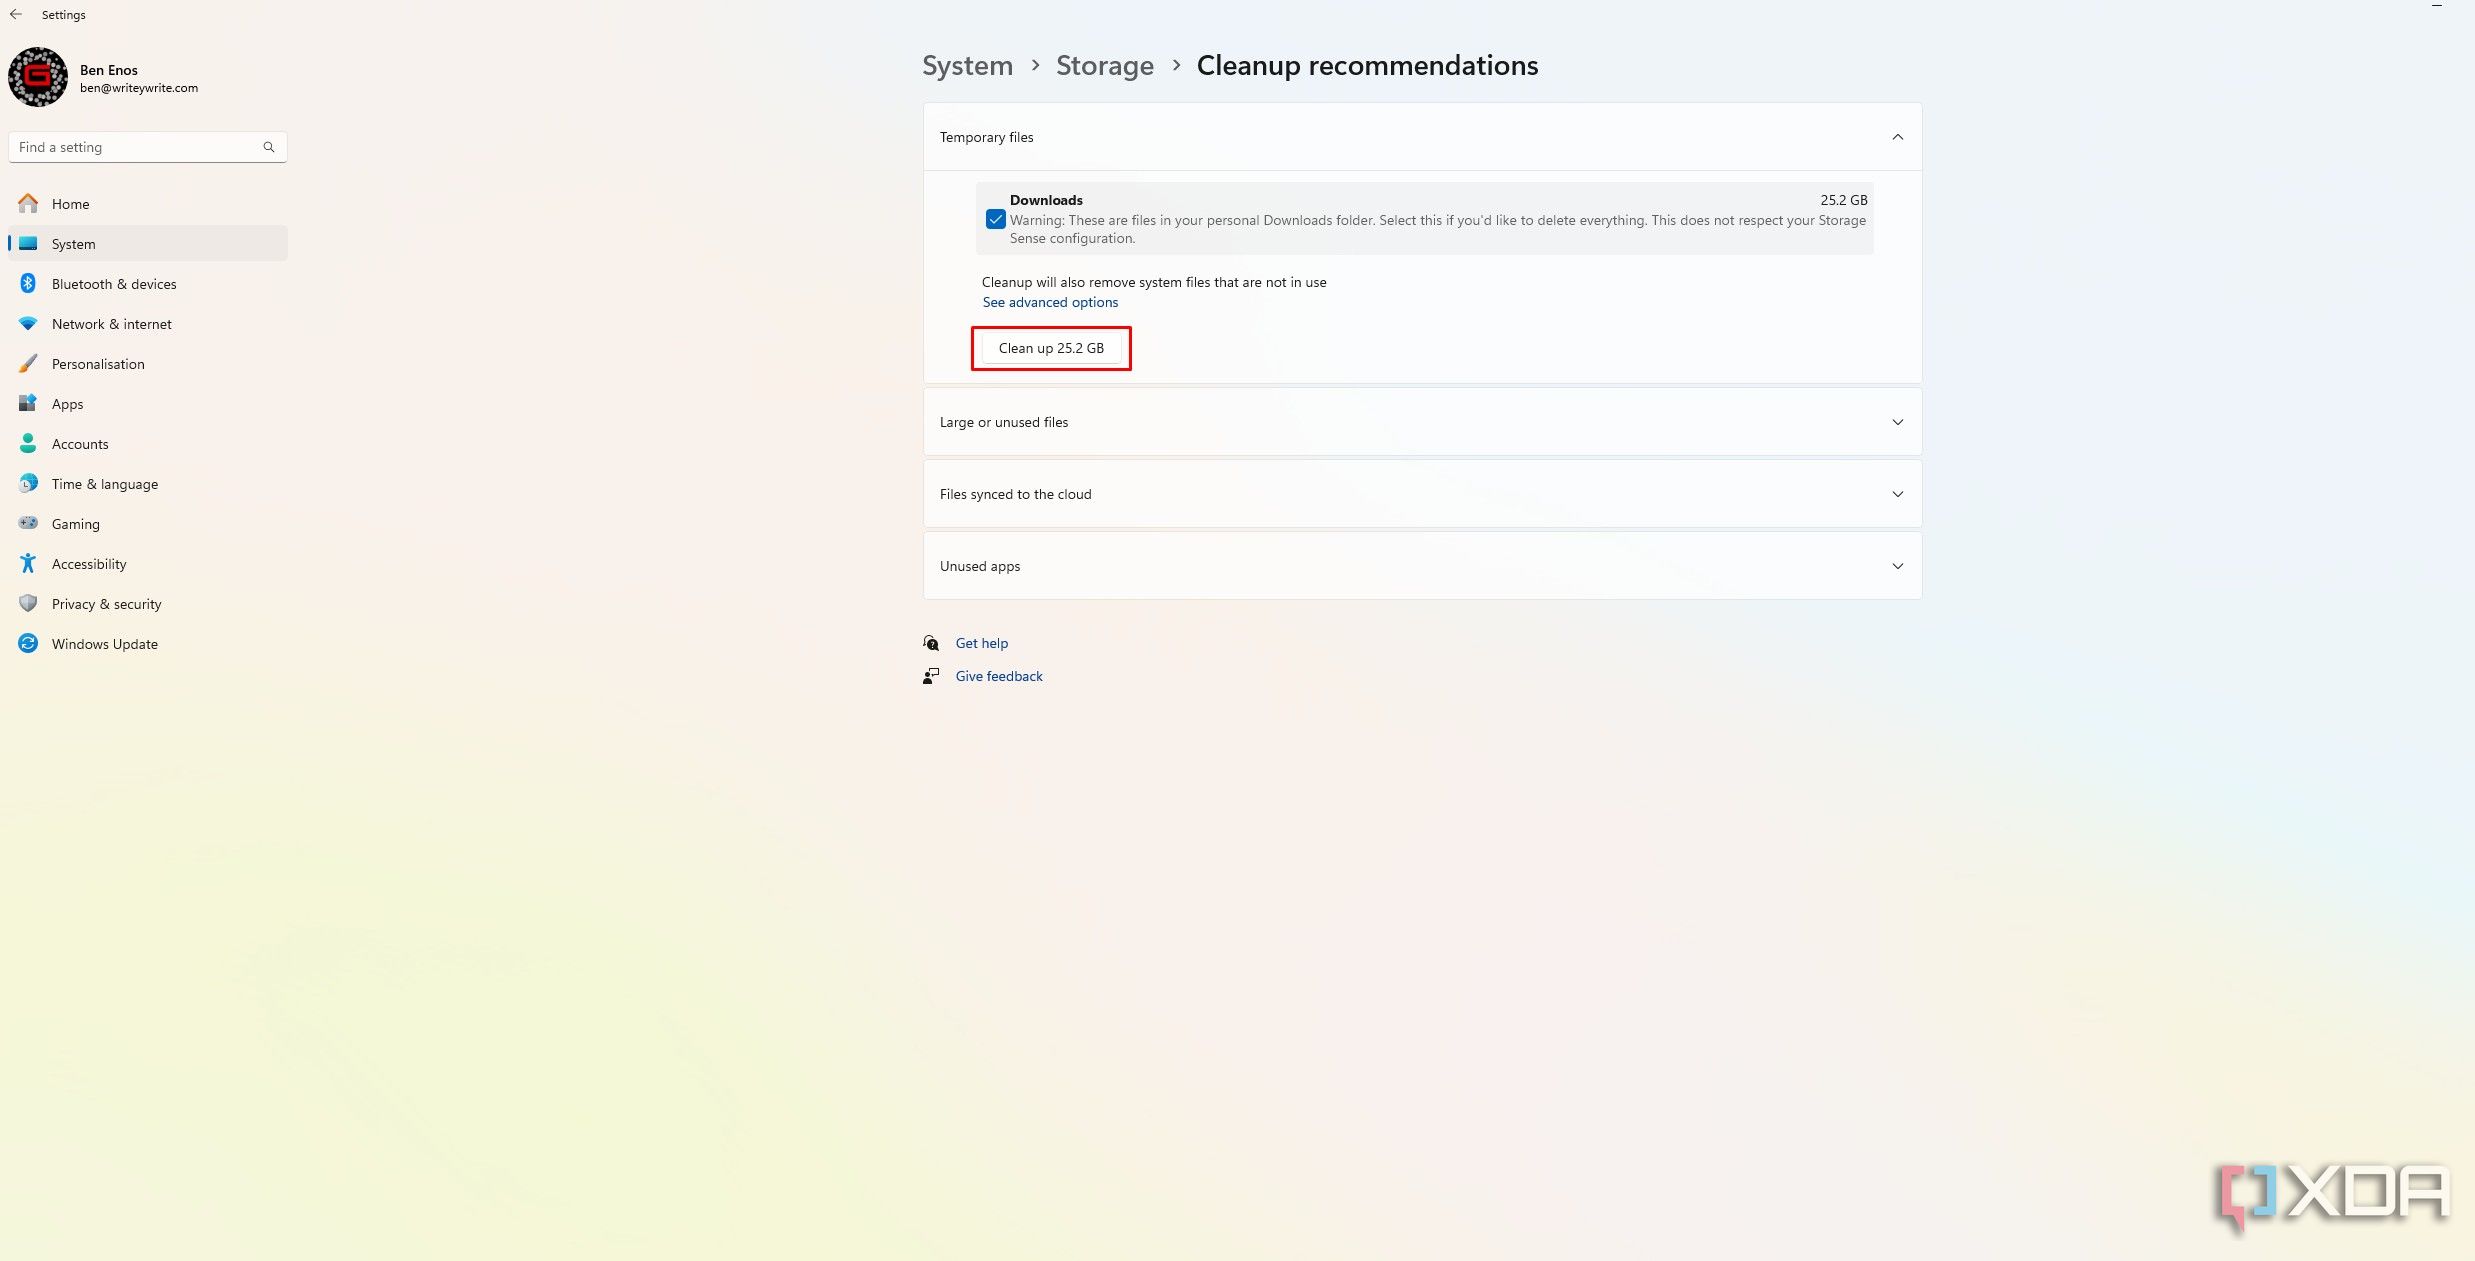Check the temporary files selection box
Screen dimensions: 2475x1261
tap(995, 217)
